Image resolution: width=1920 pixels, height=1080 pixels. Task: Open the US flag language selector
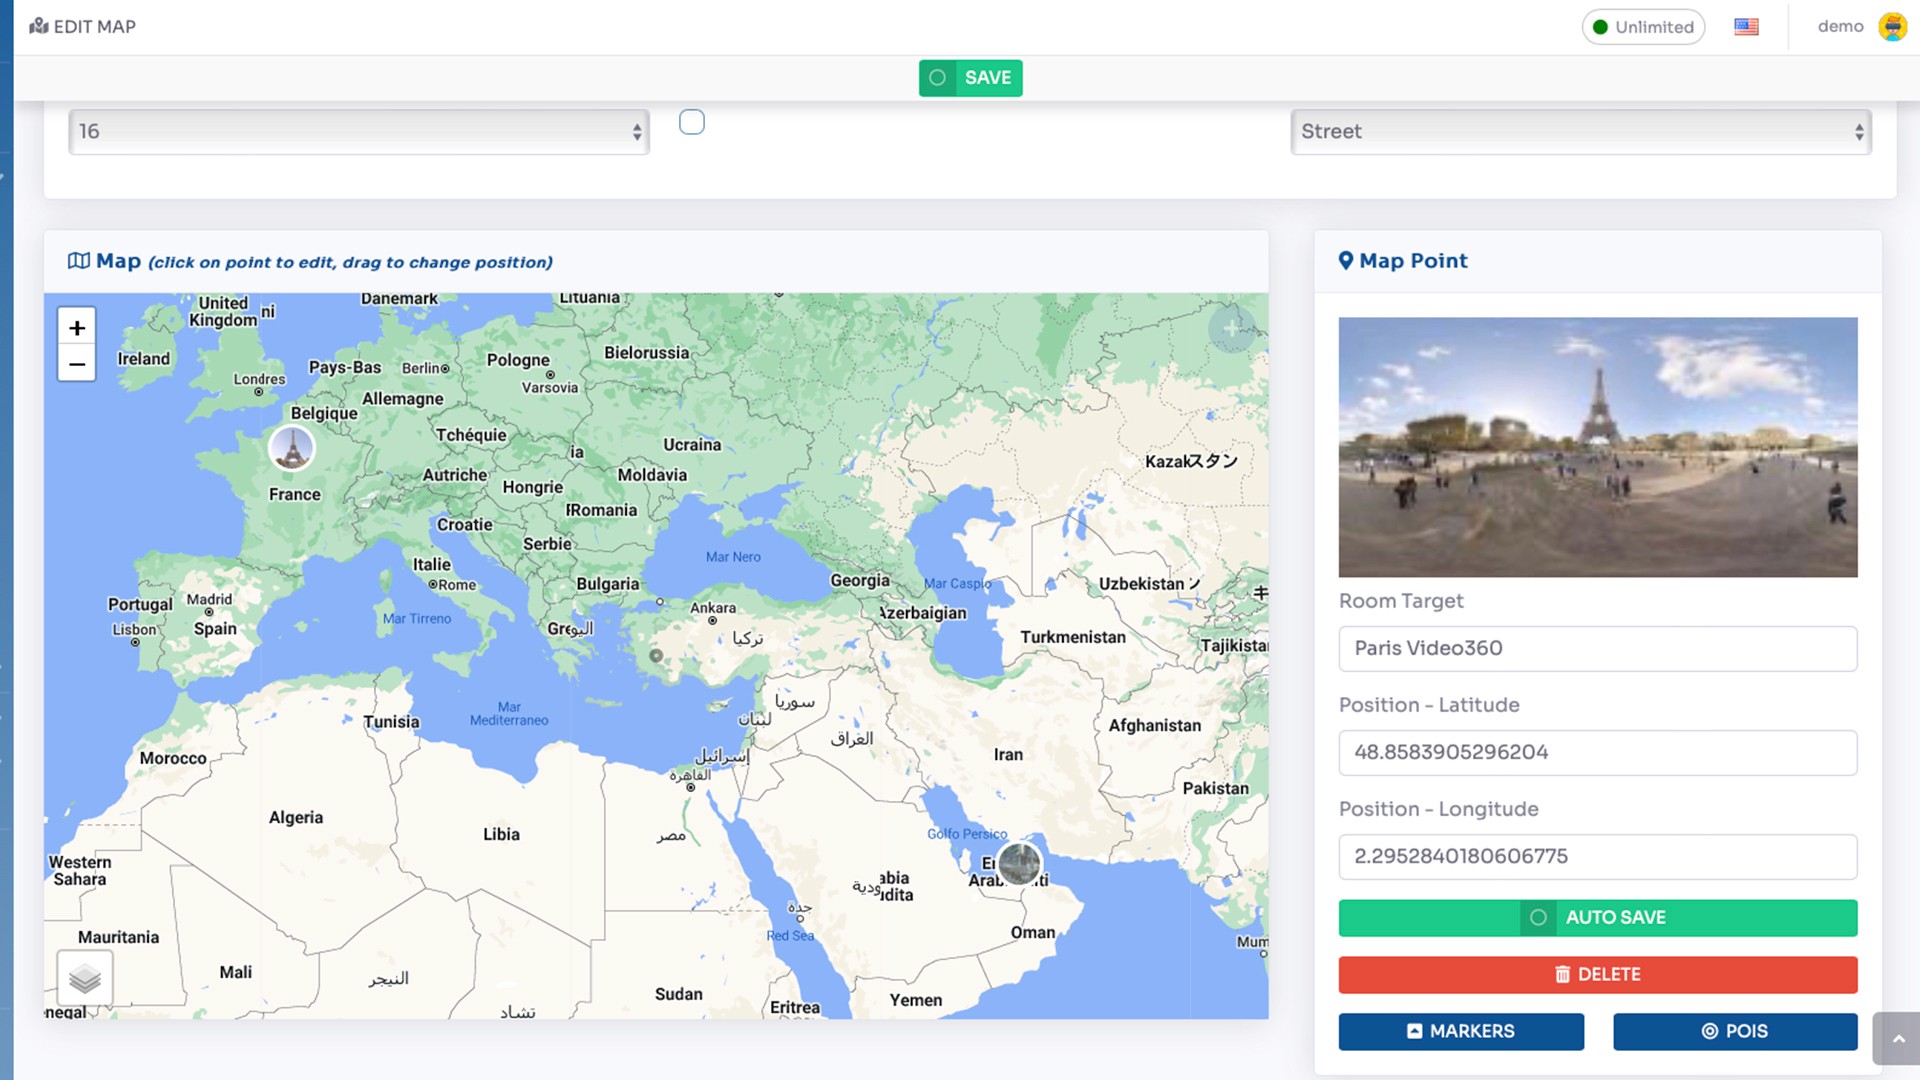(x=1746, y=27)
